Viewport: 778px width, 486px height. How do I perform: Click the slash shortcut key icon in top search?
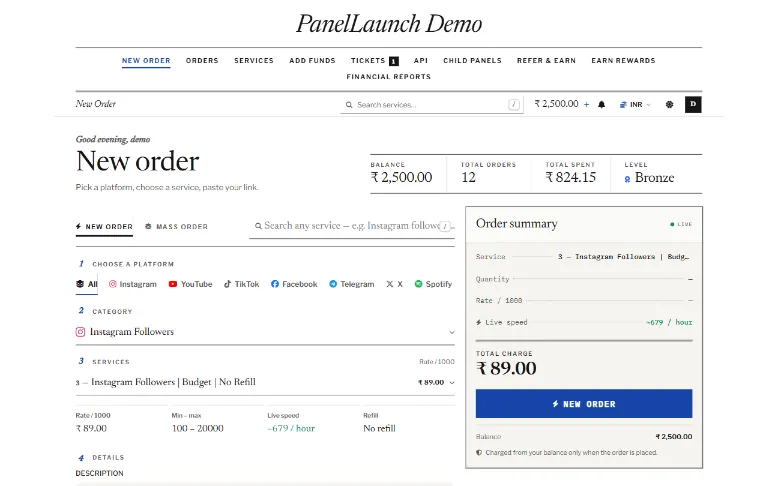(x=514, y=104)
